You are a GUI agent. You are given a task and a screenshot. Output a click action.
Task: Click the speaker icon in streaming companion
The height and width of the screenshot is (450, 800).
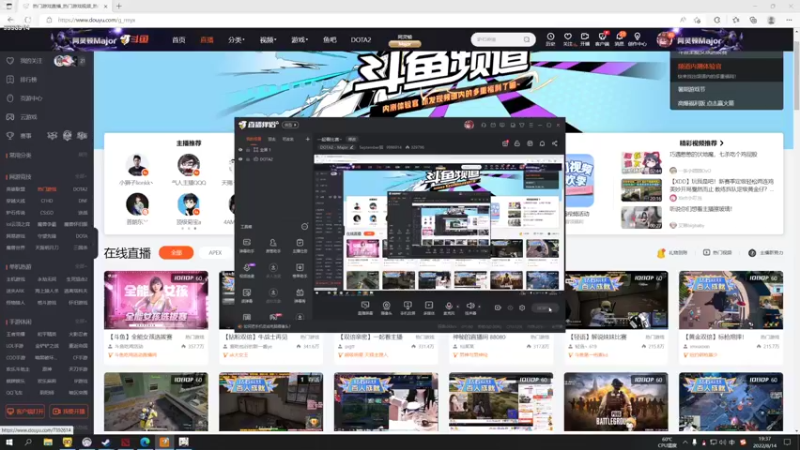[470, 305]
